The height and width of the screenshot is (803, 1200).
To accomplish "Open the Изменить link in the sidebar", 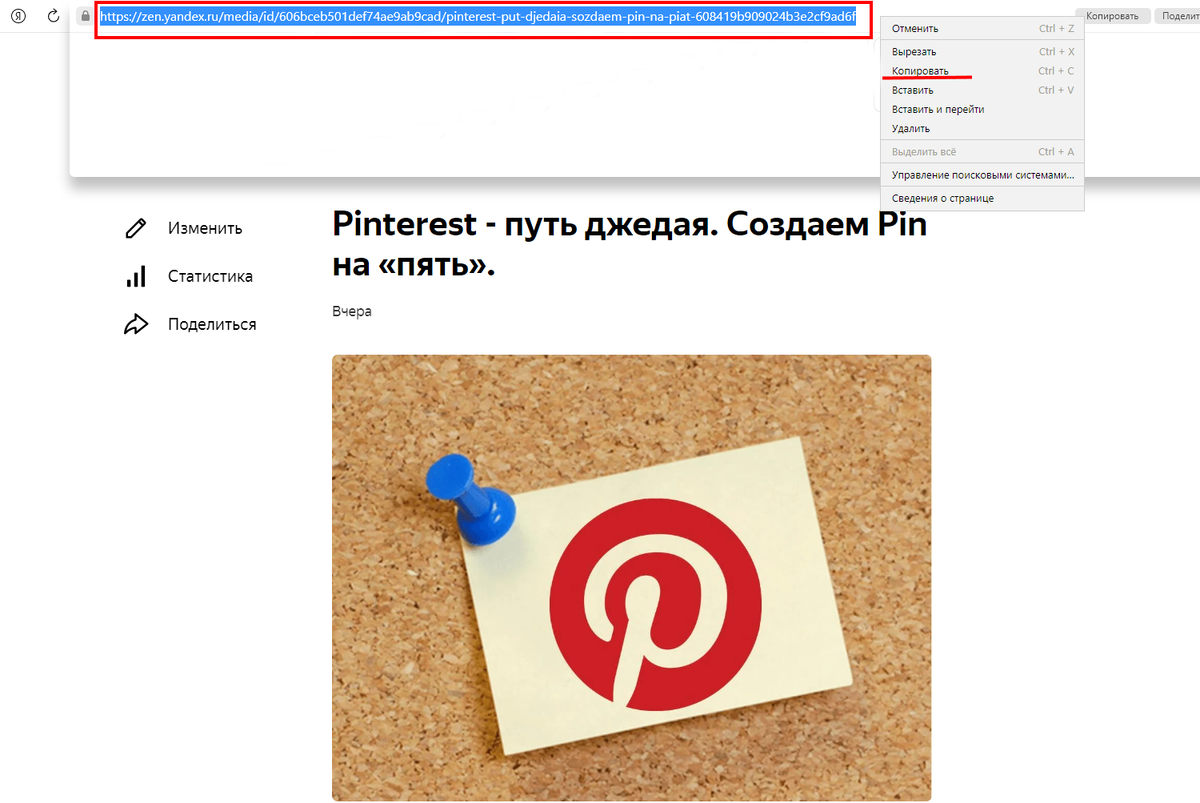I will click(205, 228).
